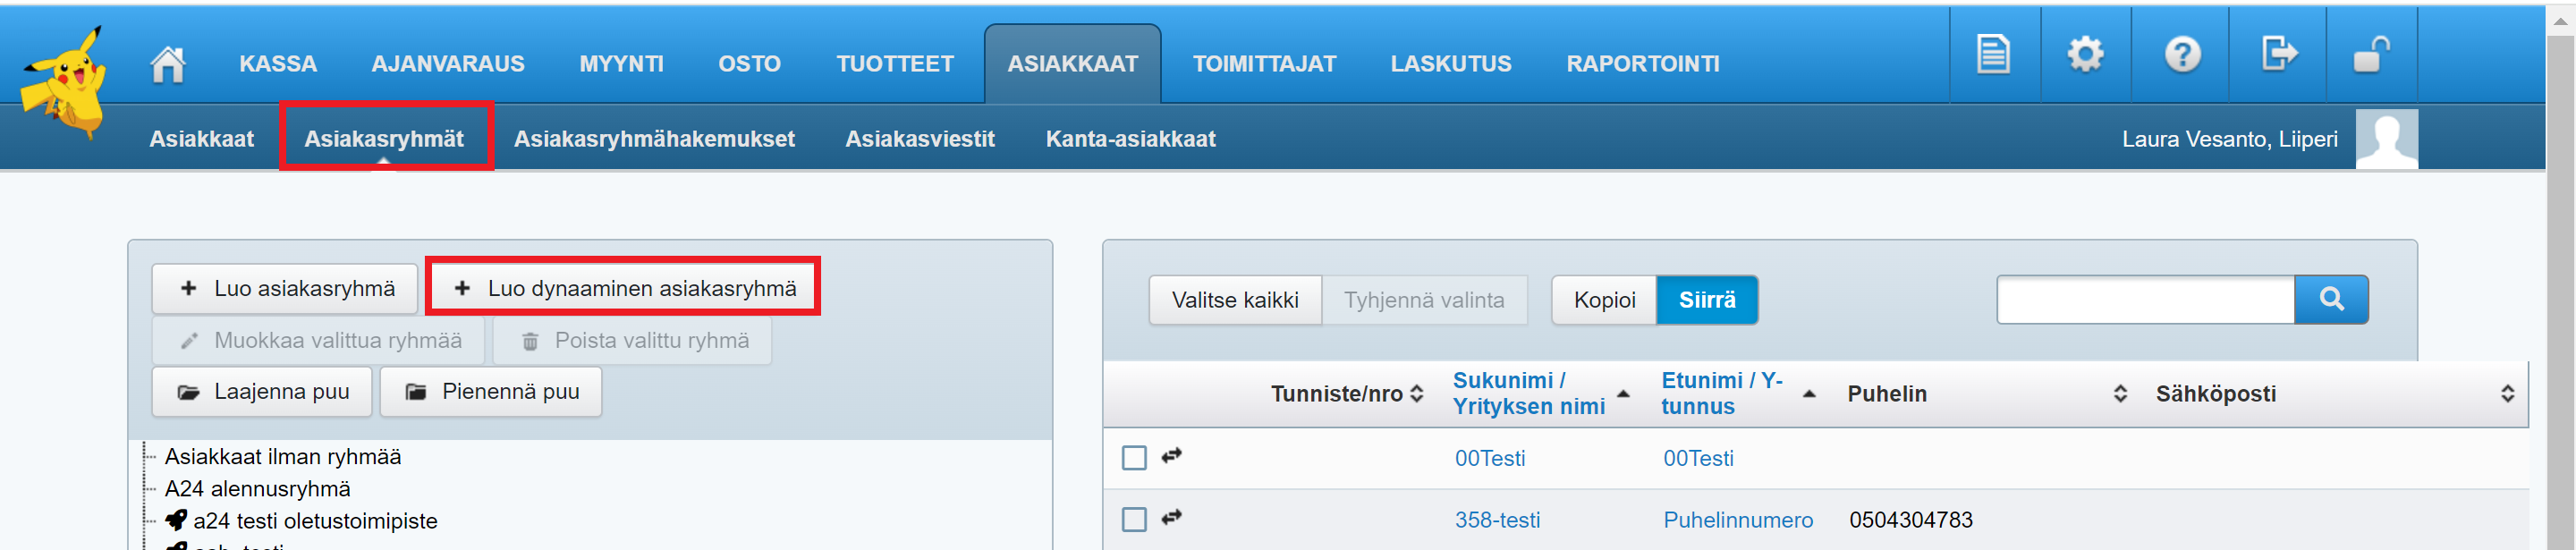Click the home icon in navigation bar
This screenshot has width=2576, height=550.
tap(167, 64)
